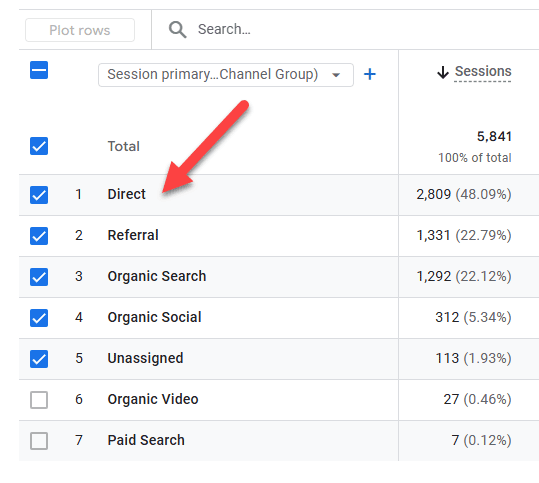Click the Direct channel name
Image resolution: width=539 pixels, height=483 pixels.
(x=126, y=194)
